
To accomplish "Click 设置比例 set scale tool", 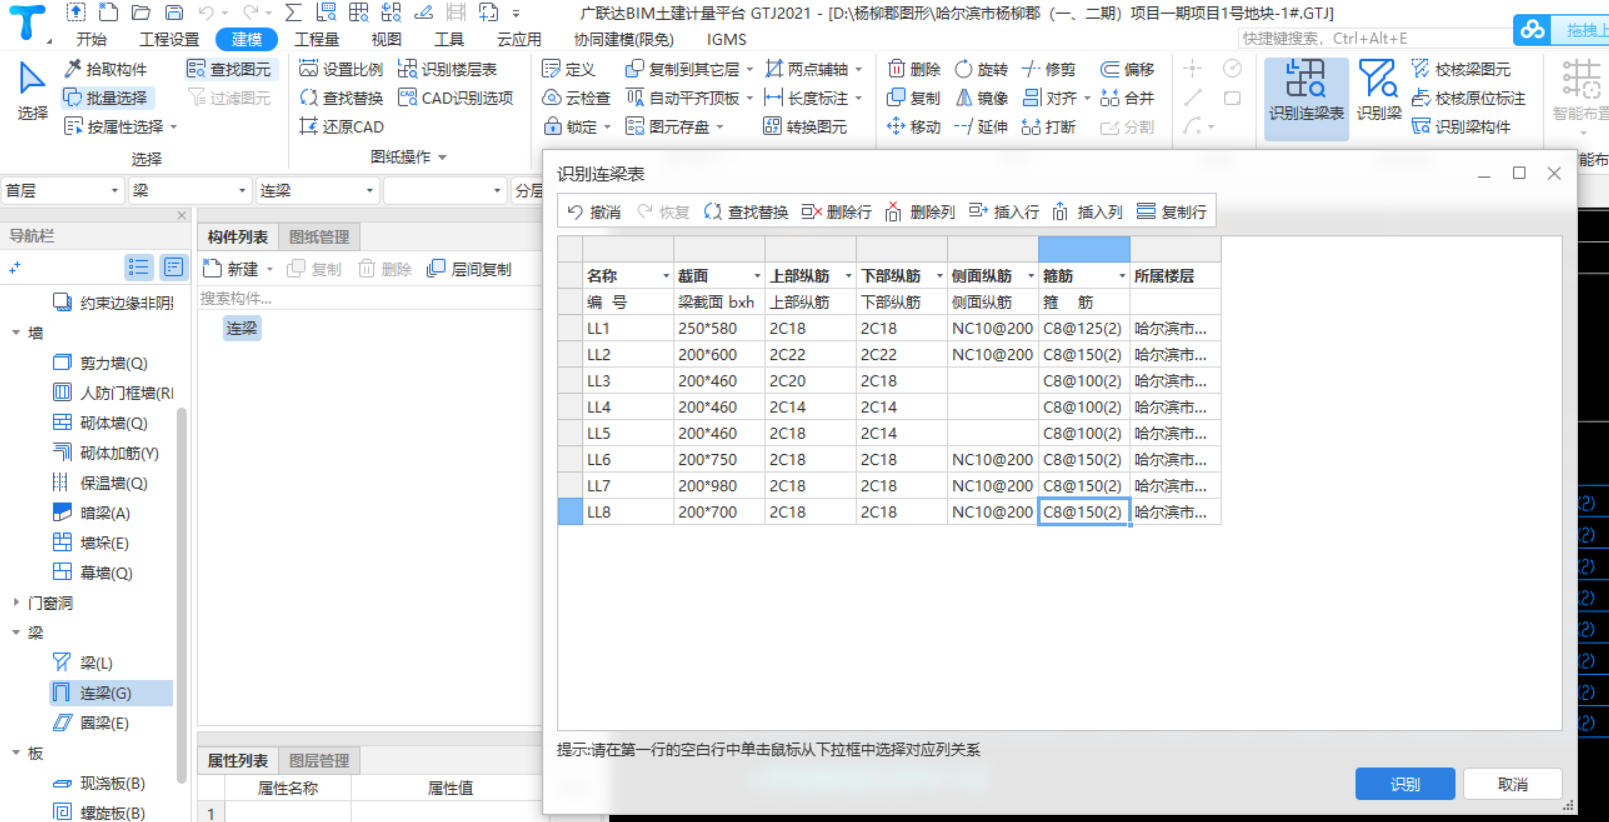I will tap(341, 69).
